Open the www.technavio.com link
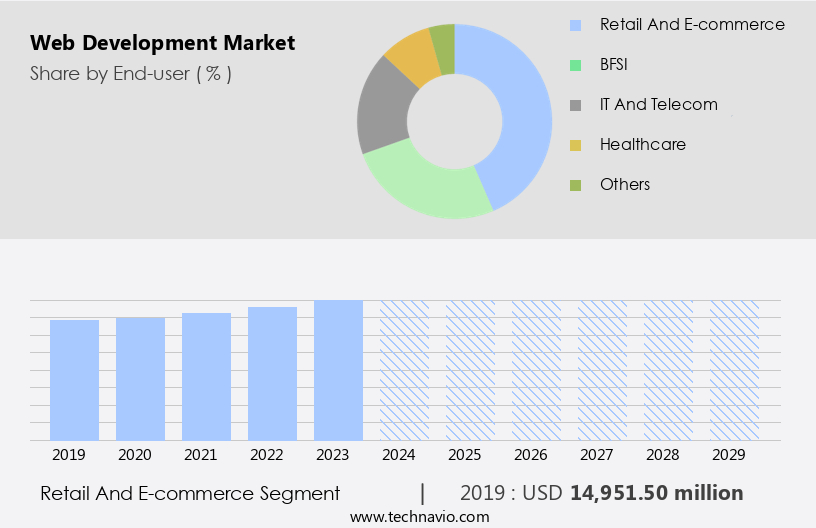The width and height of the screenshot is (816, 528). point(420,517)
